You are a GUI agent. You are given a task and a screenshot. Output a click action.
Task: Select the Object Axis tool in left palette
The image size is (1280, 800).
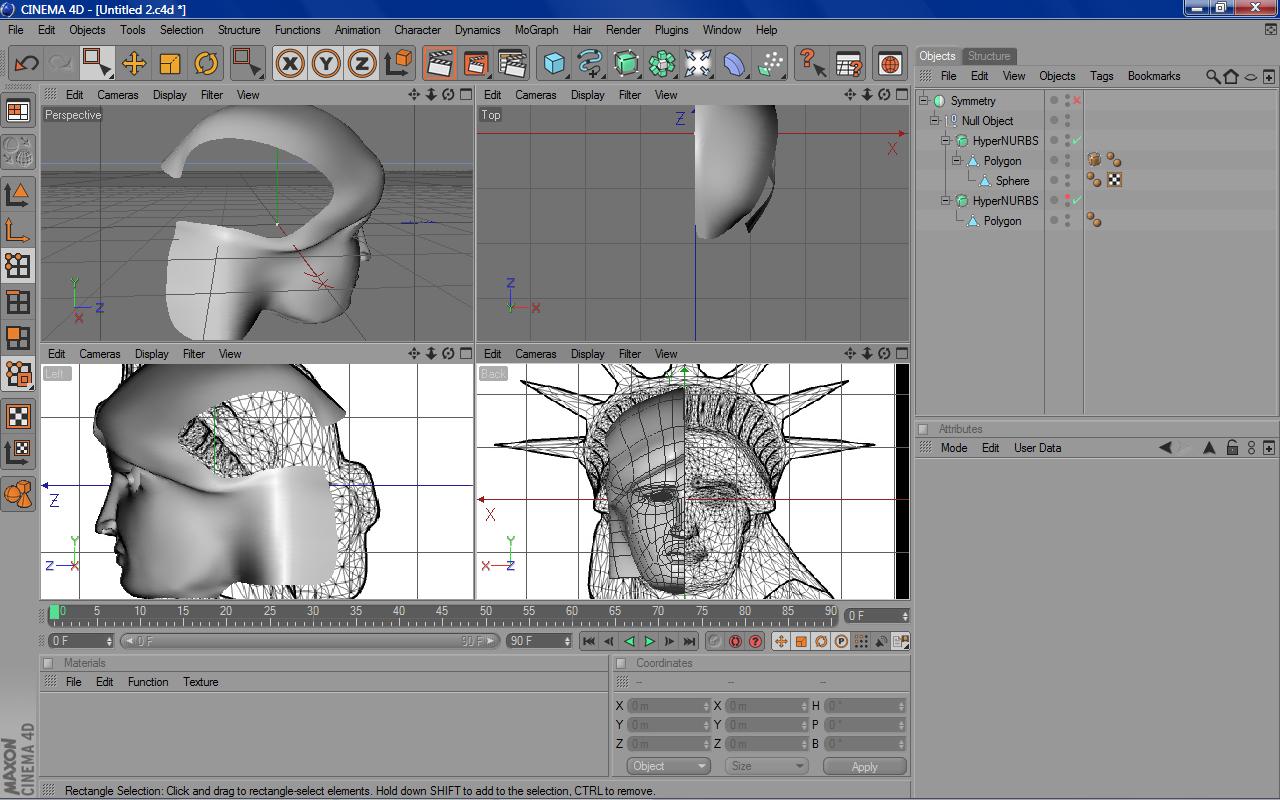tap(18, 230)
